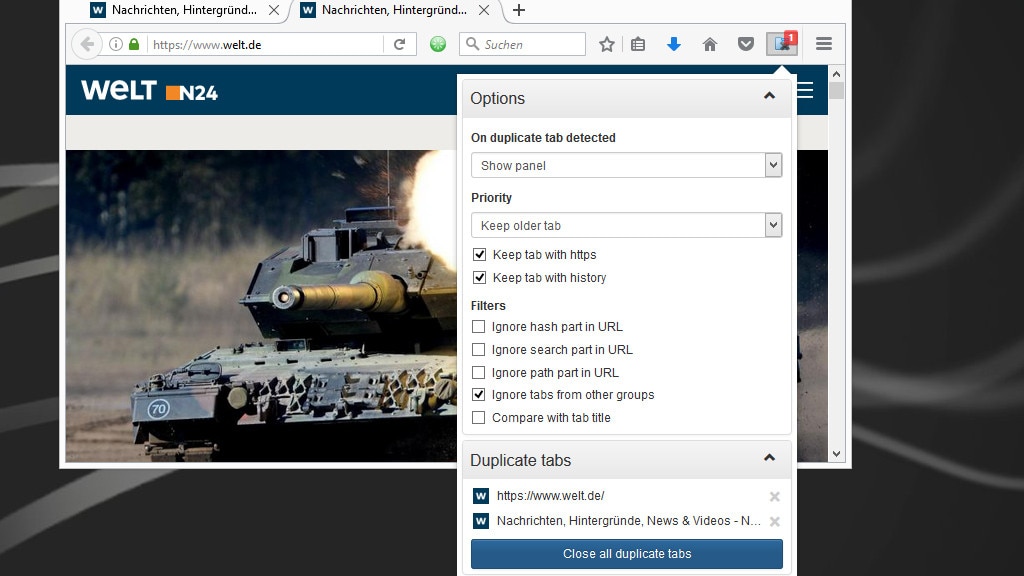The image size is (1024, 576).
Task: Uncheck Keep tab with https
Action: click(x=479, y=255)
